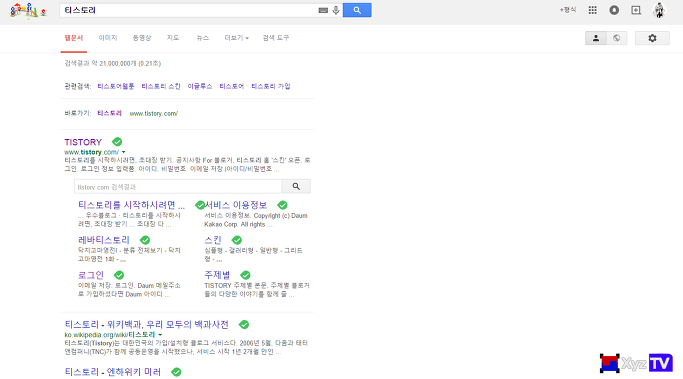Click checkmark beside 티스토리를 시작하시려면 sitelink
This screenshot has height=379, width=683.
200,205
